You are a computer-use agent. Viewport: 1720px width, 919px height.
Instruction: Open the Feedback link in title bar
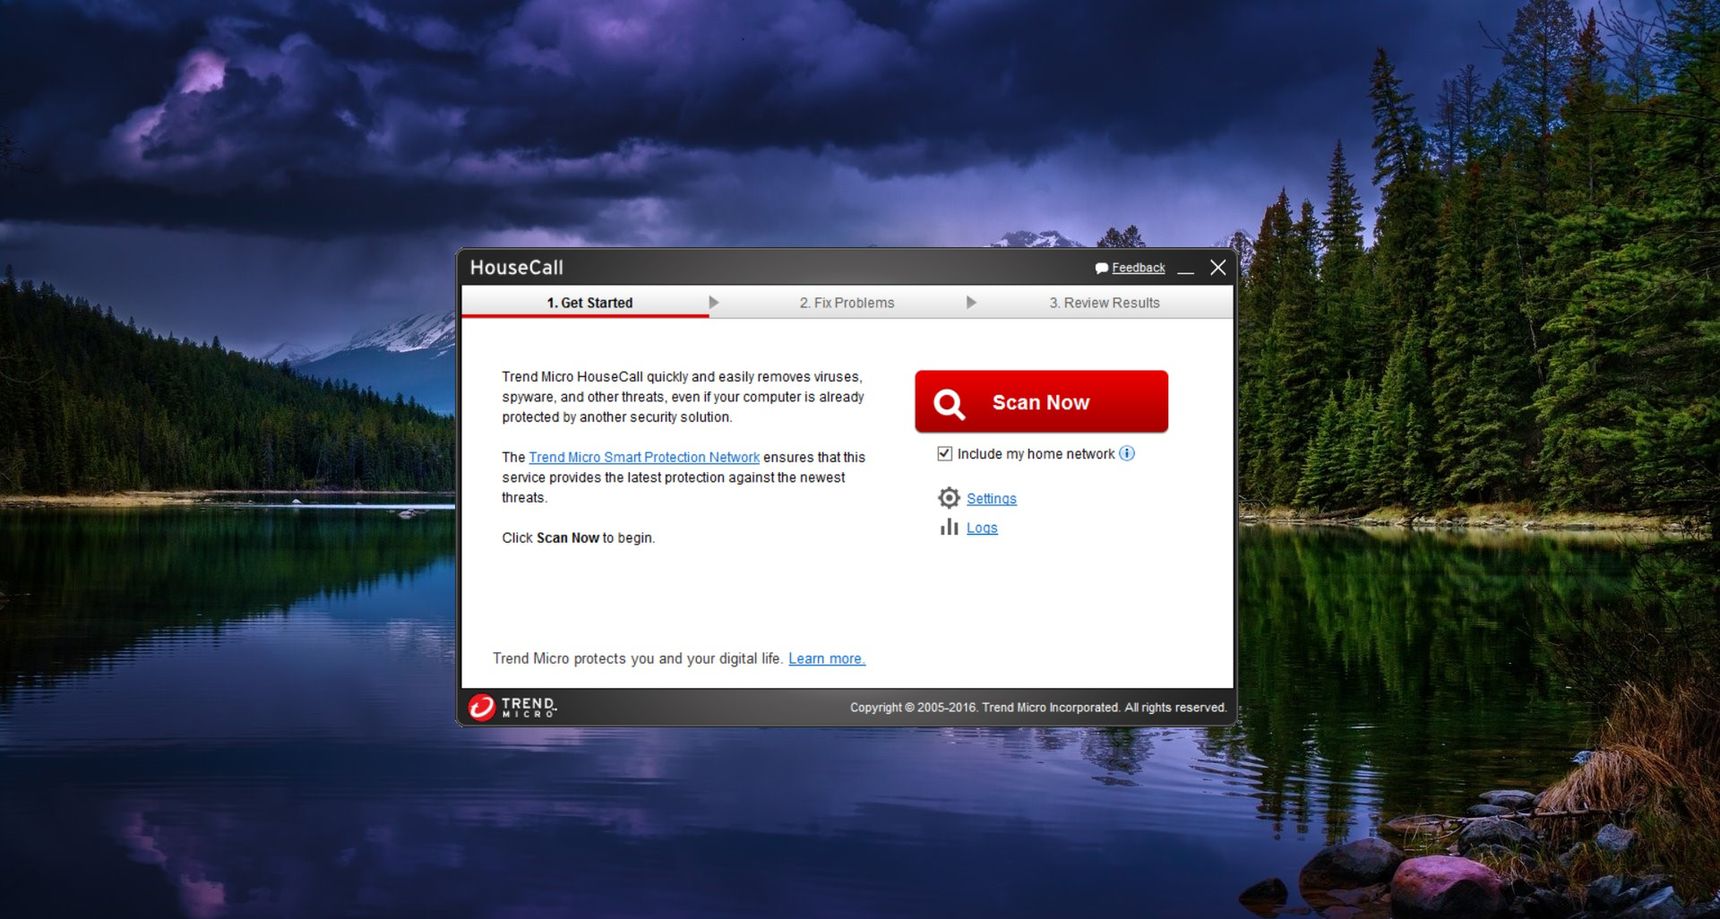[1138, 268]
